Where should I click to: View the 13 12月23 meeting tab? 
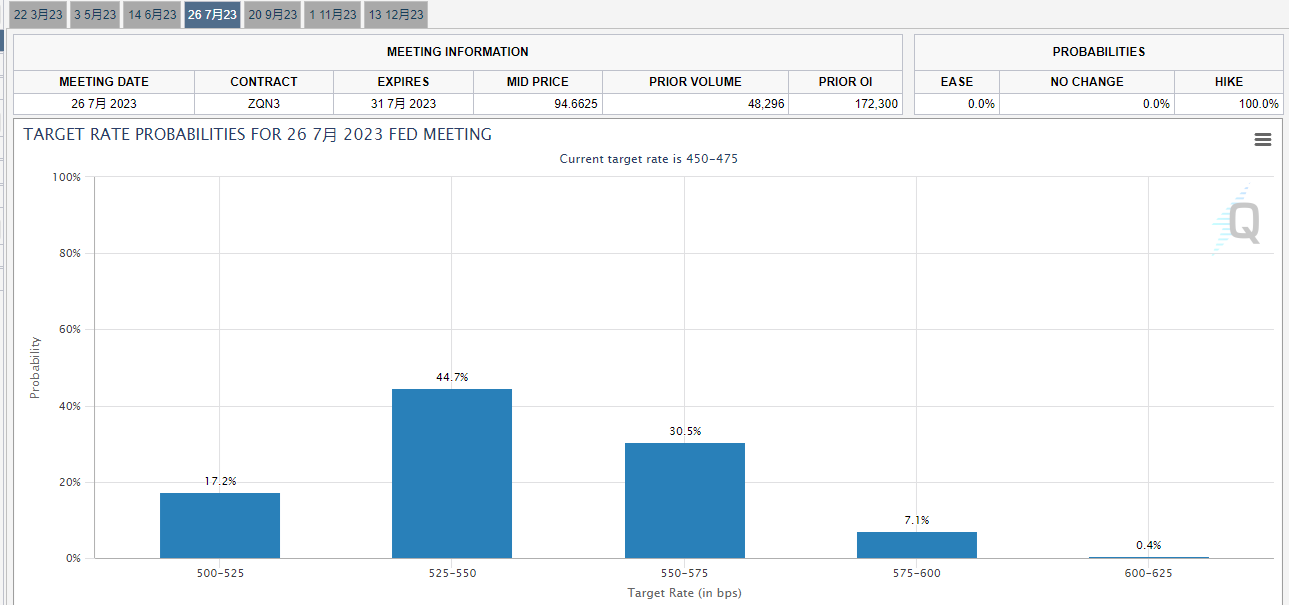click(396, 15)
